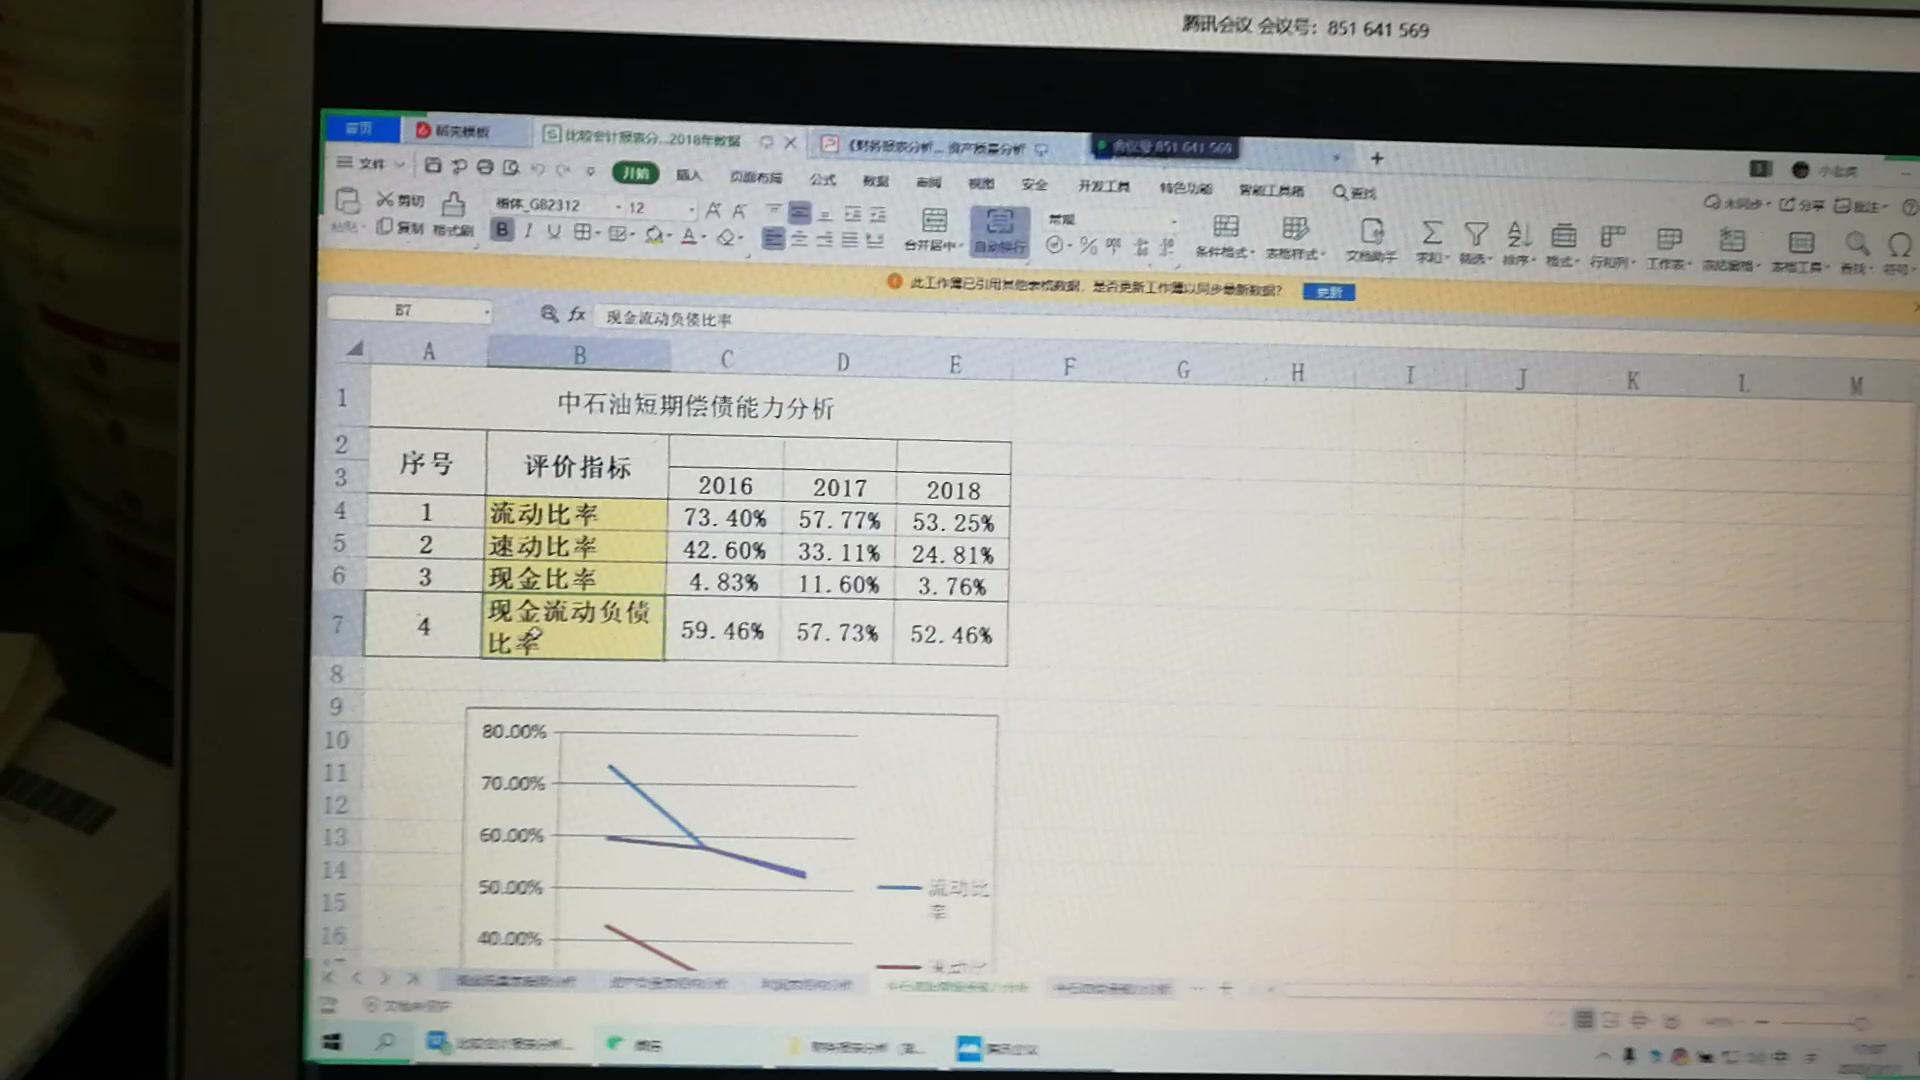Toggle Bold formatting

click(x=502, y=231)
